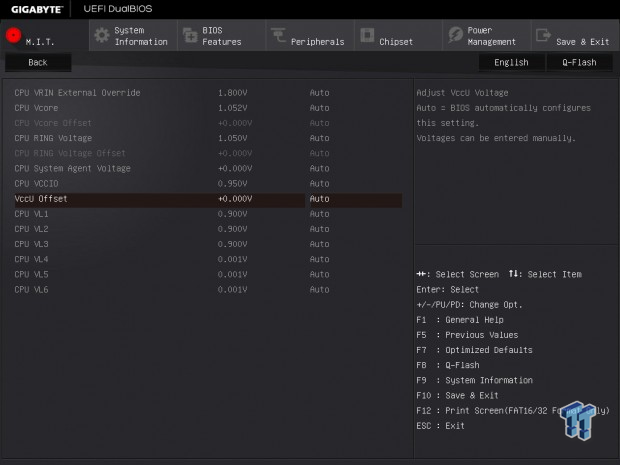
Task: Open Auto option for CPU Vcore
Action: pos(319,108)
